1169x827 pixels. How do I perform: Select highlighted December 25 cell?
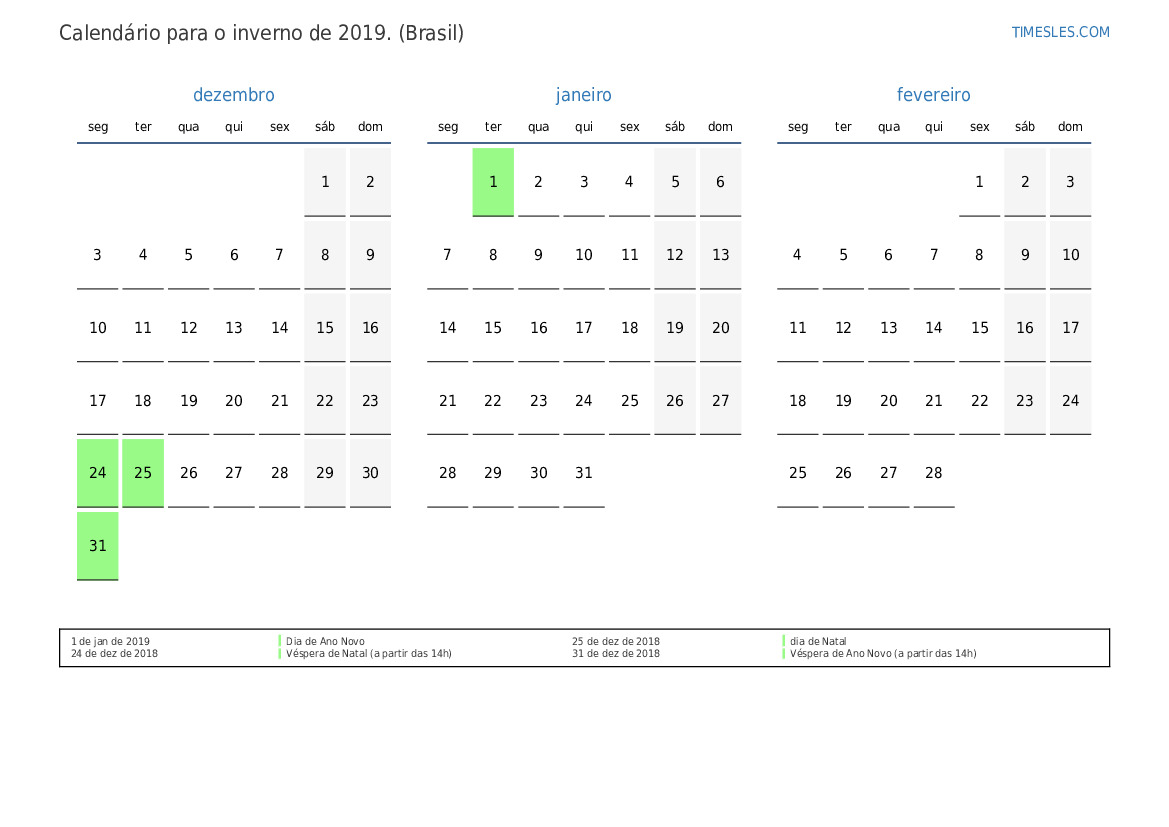(143, 473)
